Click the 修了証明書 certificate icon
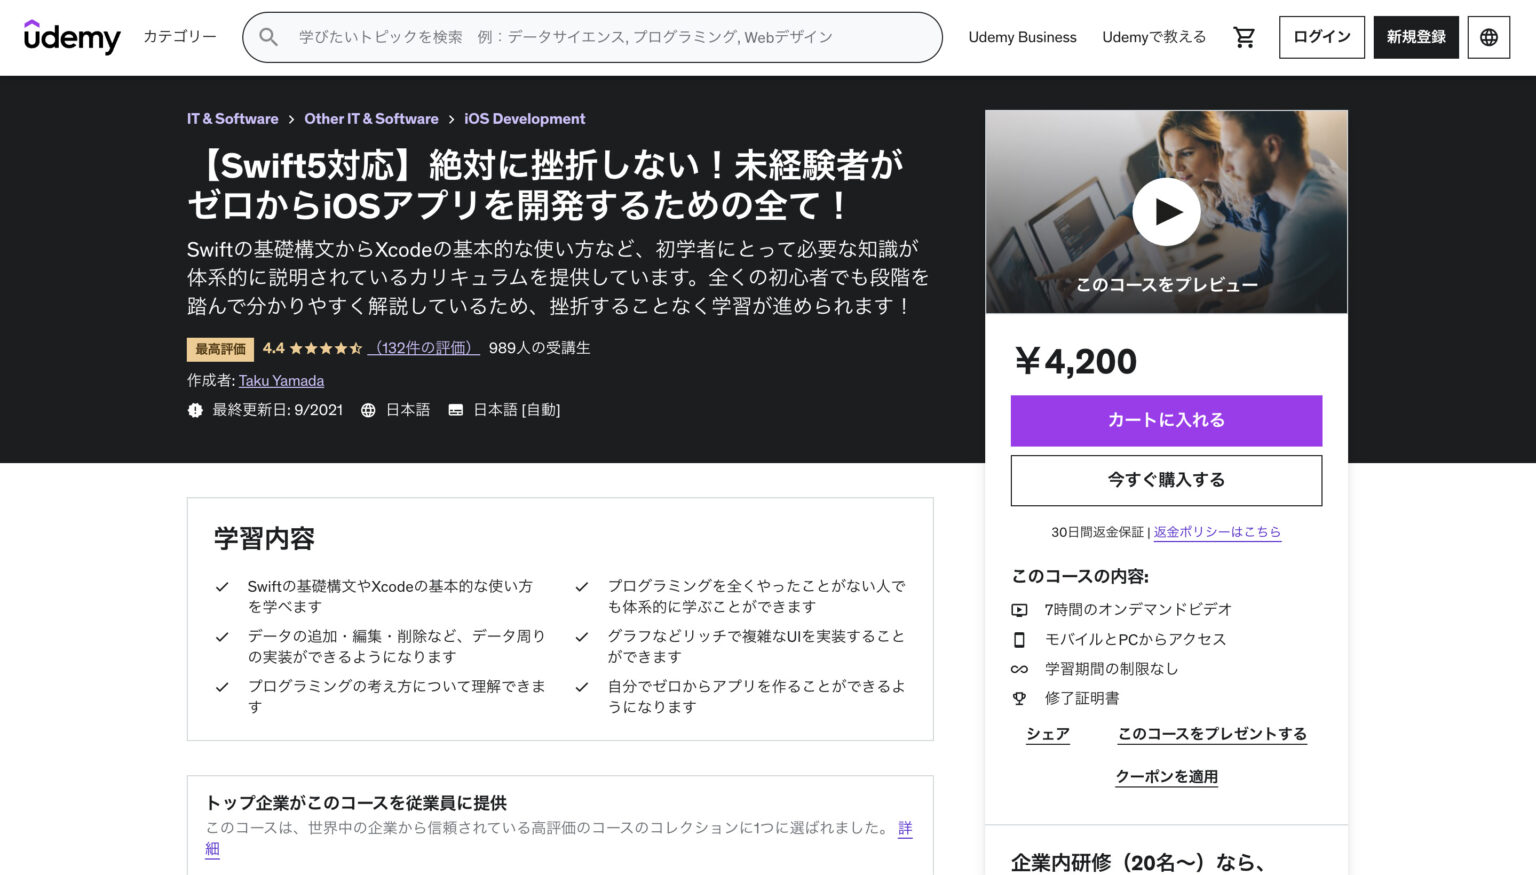 click(x=1020, y=698)
